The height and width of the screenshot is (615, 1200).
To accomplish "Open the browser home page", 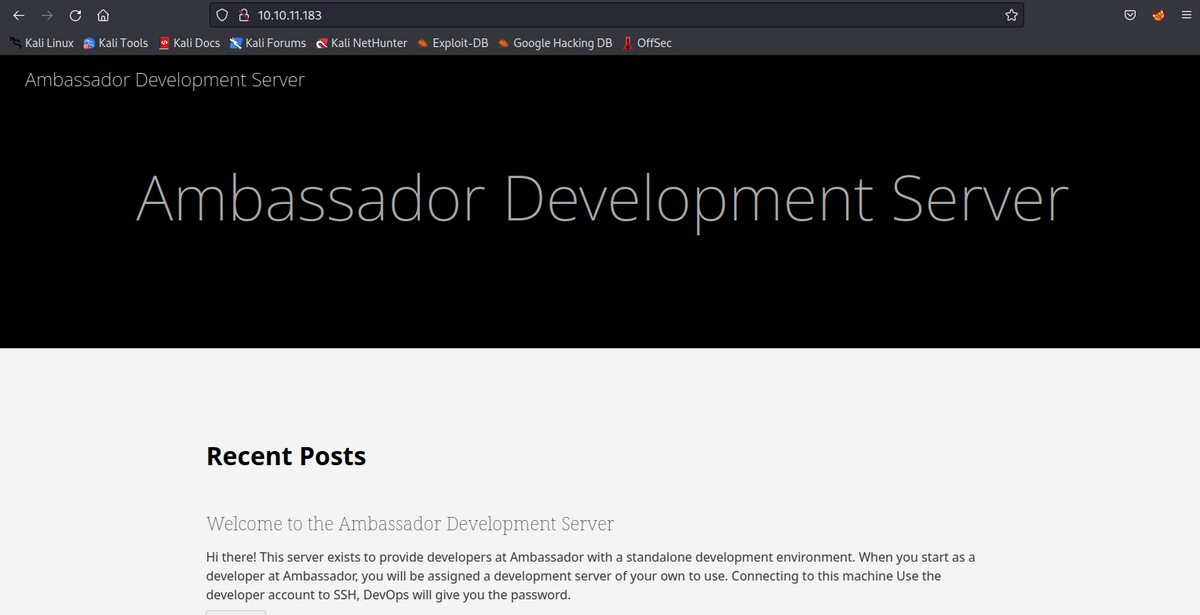I will coord(103,15).
